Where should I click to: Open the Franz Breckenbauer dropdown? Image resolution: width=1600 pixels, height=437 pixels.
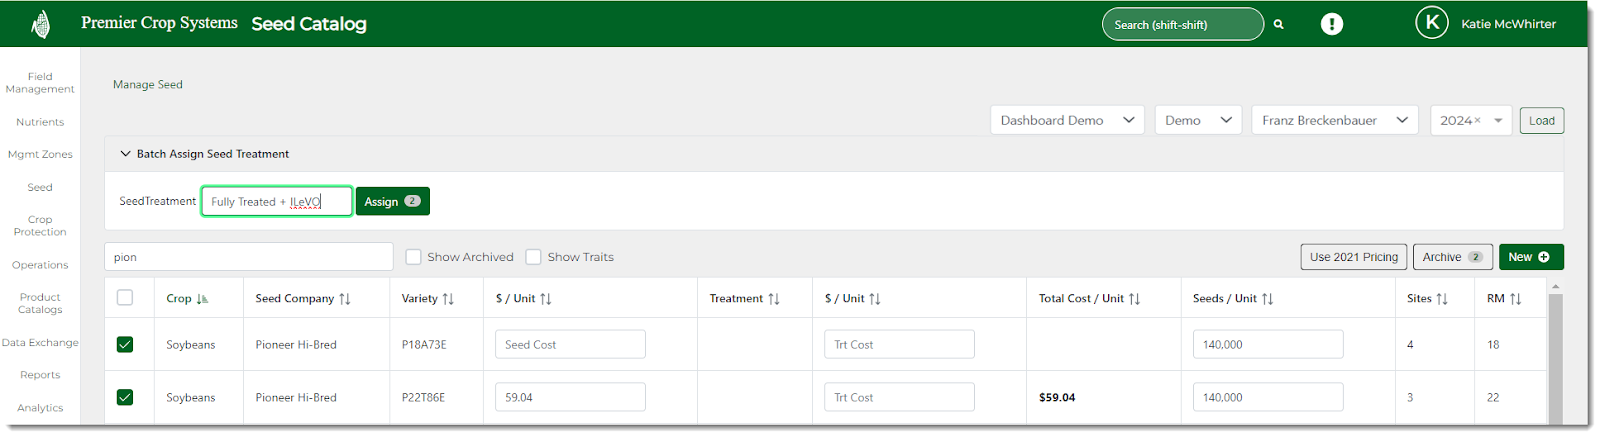click(1335, 120)
